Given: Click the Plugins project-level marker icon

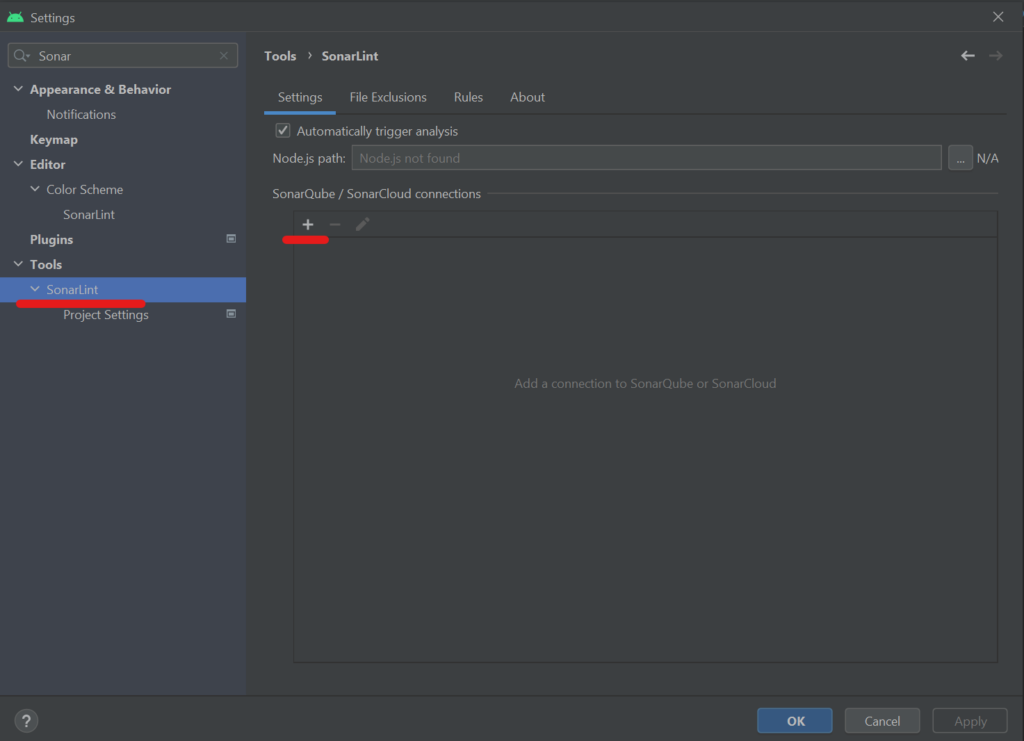Looking at the screenshot, I should pos(231,239).
